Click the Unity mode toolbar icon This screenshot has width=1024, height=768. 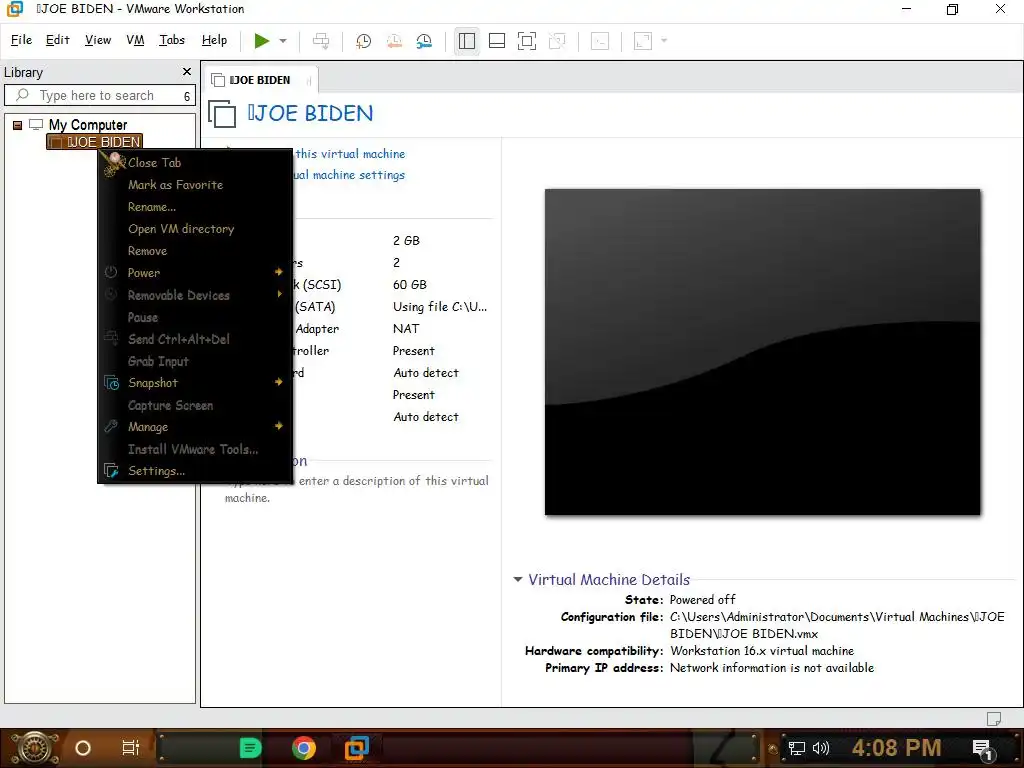point(557,41)
